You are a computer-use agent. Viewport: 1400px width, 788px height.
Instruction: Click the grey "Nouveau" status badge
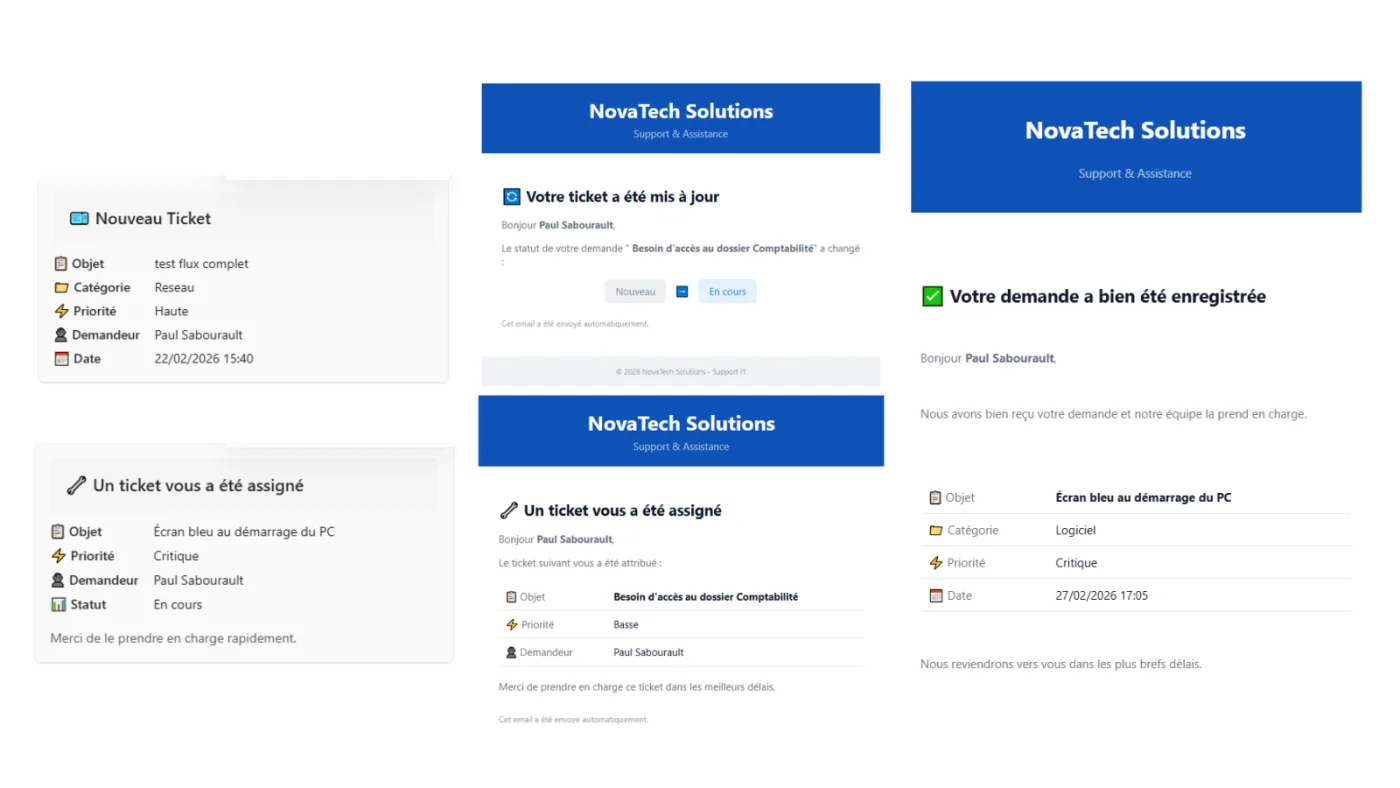click(635, 292)
